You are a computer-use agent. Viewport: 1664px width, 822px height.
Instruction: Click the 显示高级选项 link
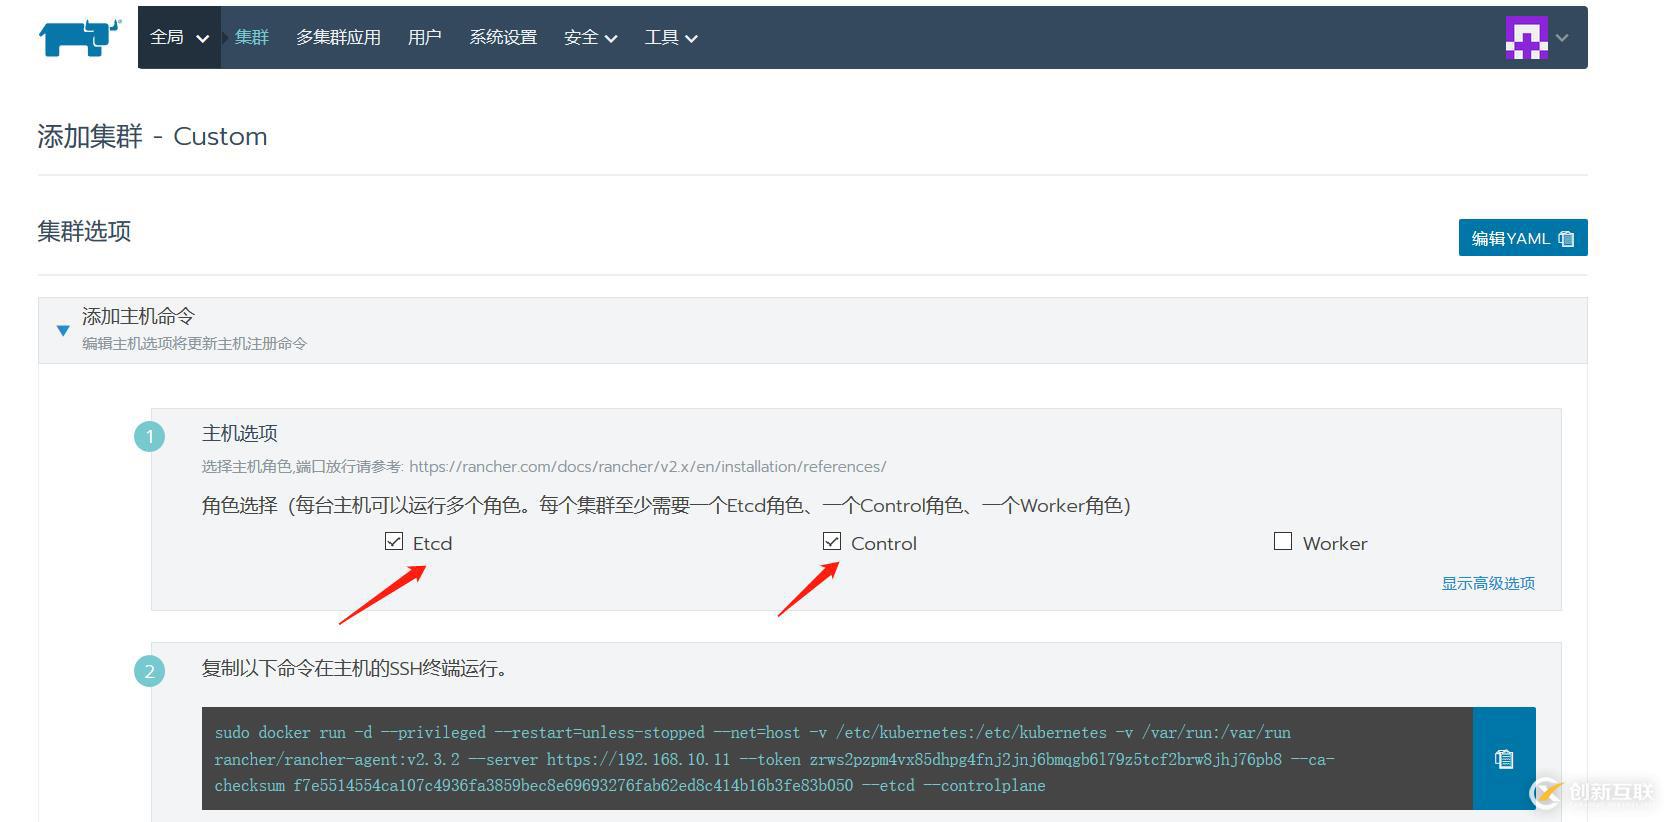[1487, 583]
